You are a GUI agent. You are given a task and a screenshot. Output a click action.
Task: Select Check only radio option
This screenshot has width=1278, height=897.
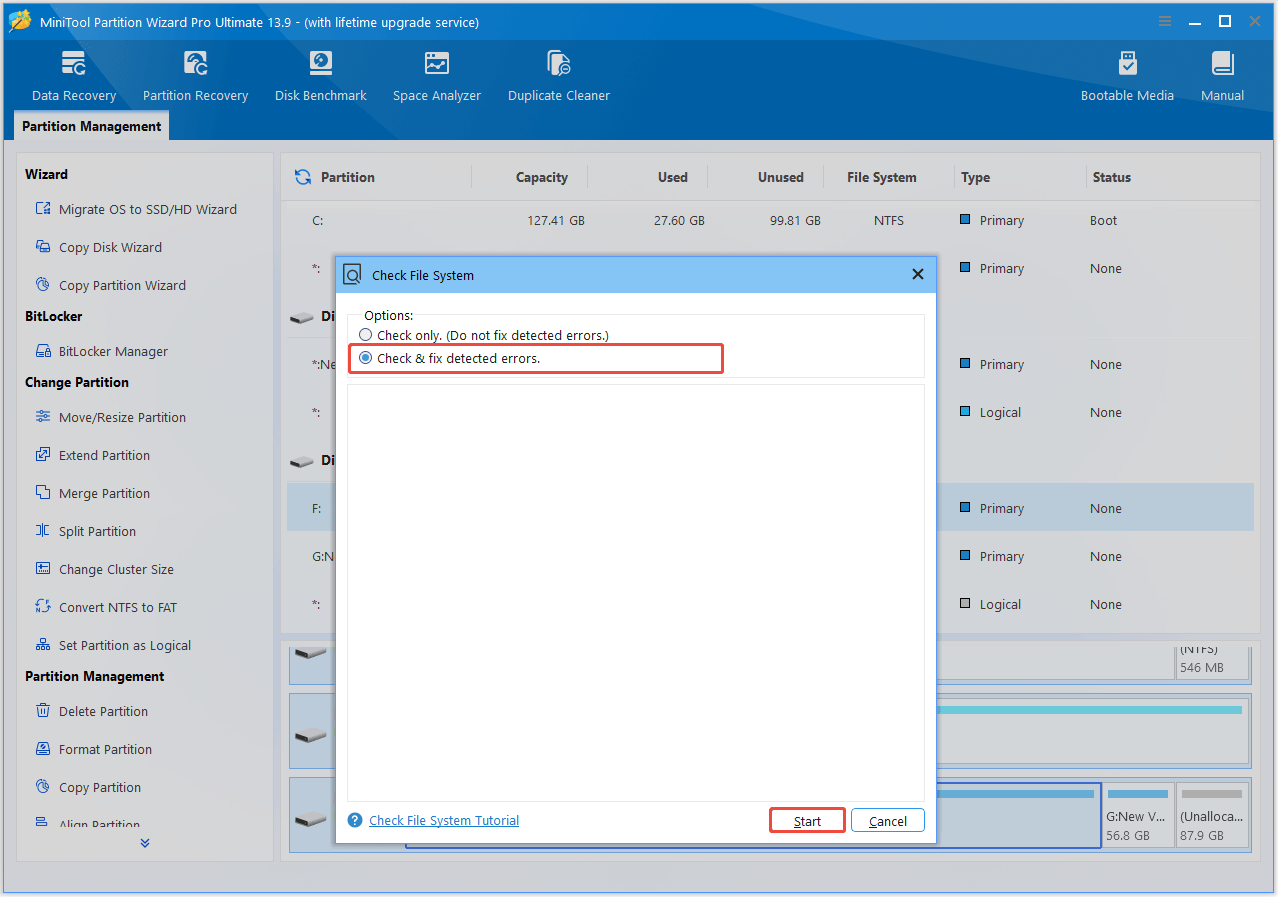pyautogui.click(x=366, y=335)
